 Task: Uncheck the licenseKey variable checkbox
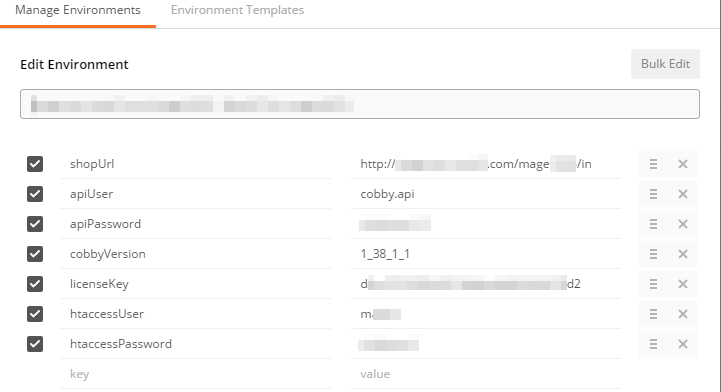[x=35, y=284]
